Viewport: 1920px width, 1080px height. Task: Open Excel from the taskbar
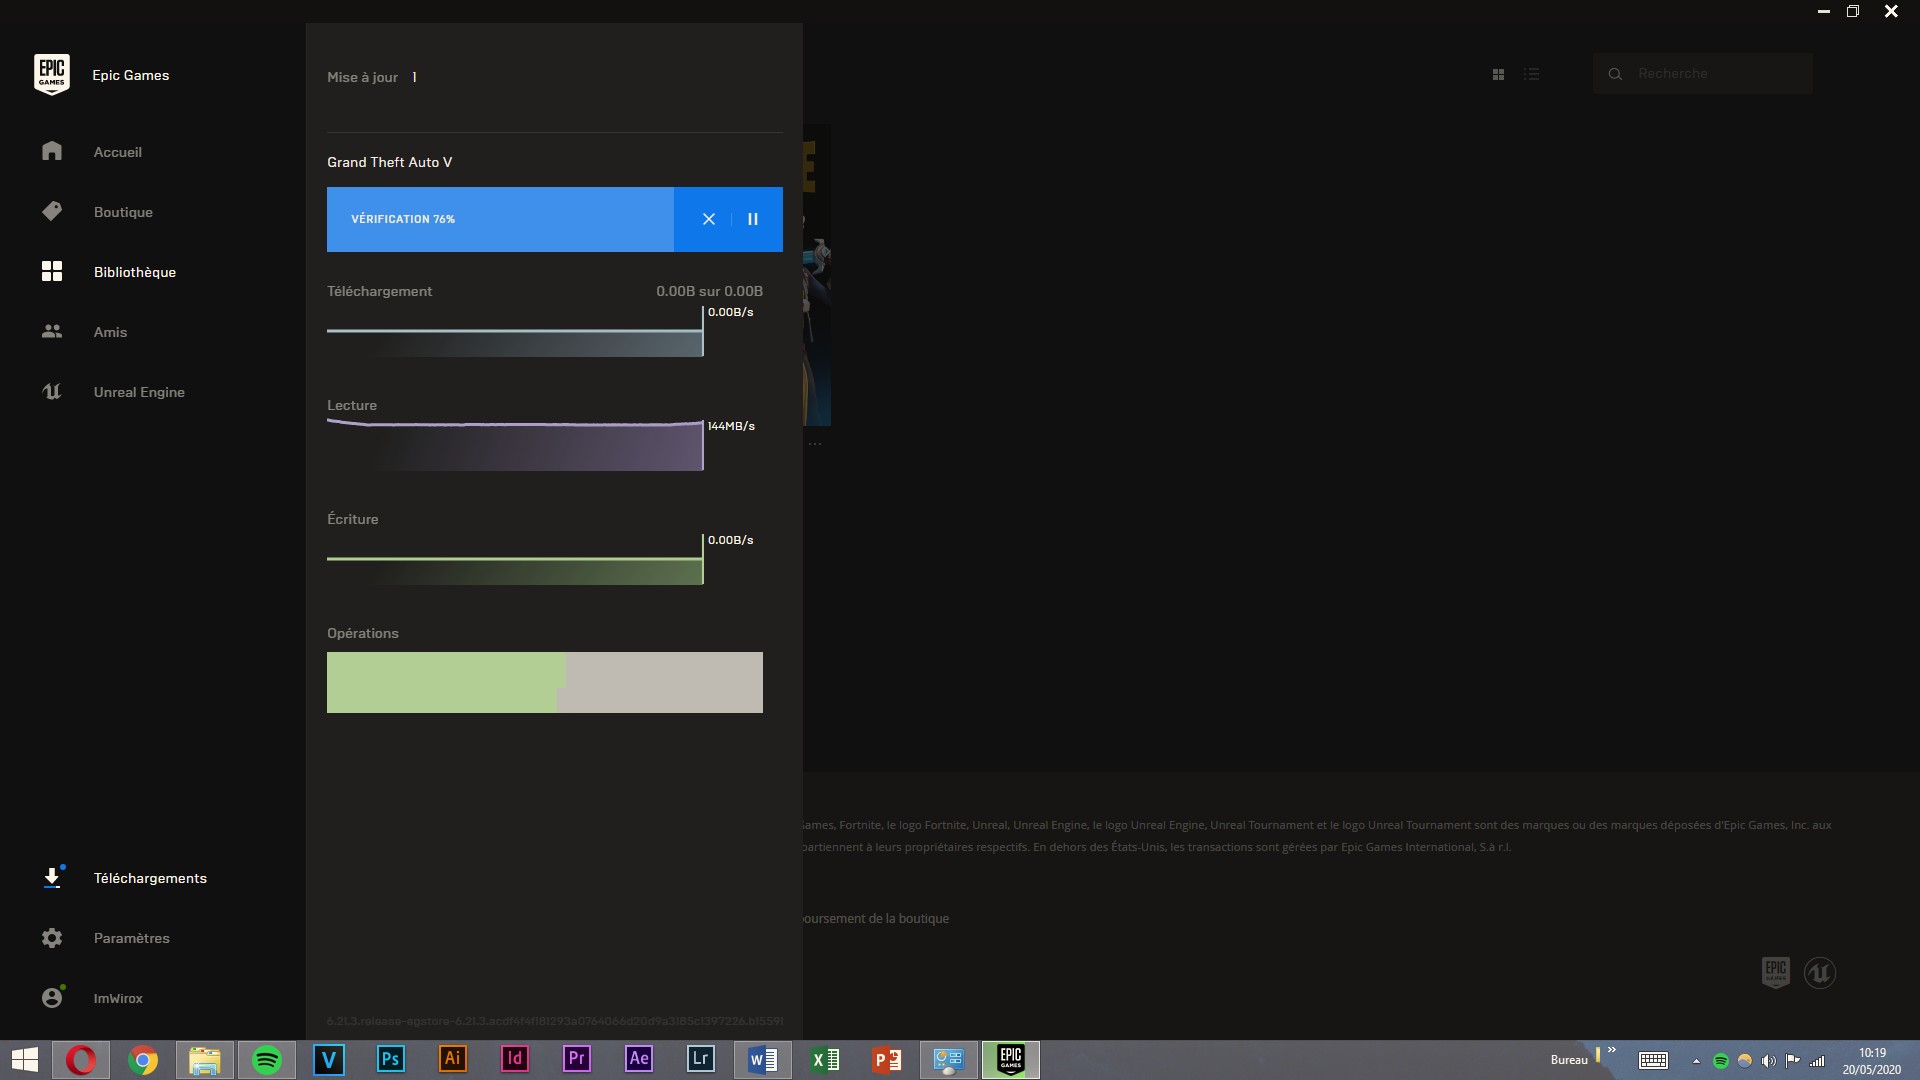click(x=825, y=1060)
